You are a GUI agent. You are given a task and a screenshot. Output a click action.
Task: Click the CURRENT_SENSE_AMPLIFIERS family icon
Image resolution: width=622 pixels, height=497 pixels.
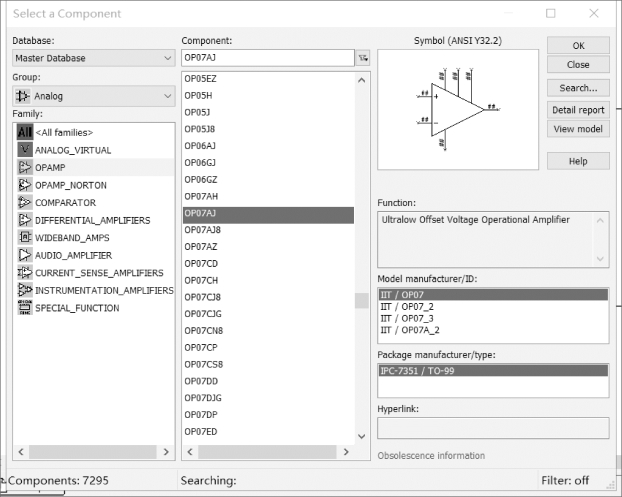click(25, 272)
